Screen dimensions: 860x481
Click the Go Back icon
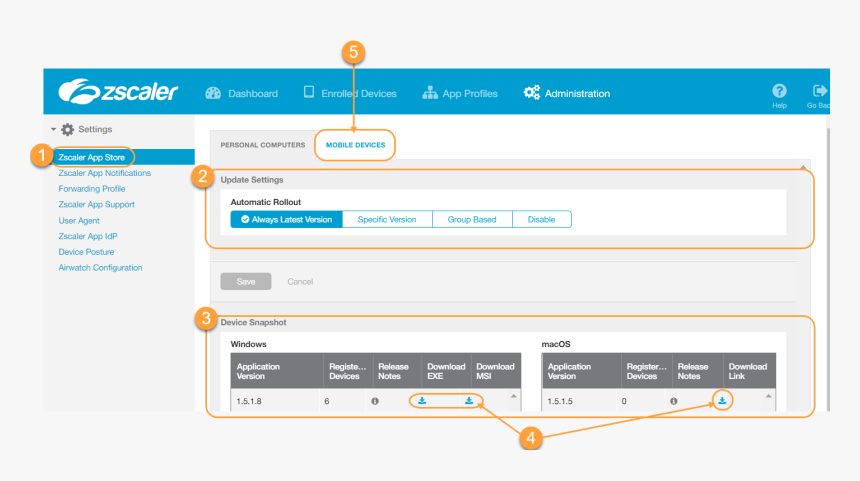pos(820,91)
